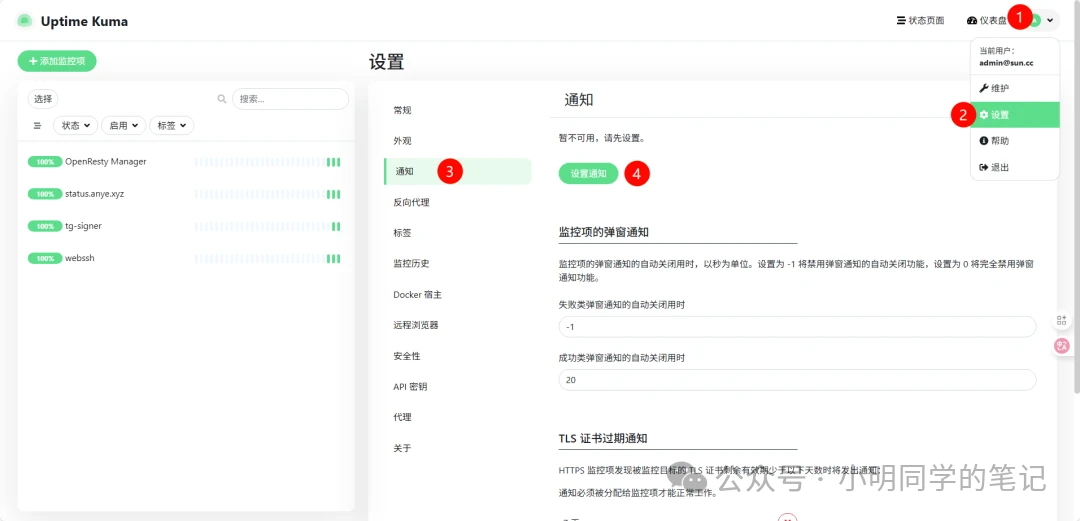The height and width of the screenshot is (521, 1080).
Task: Open the 状态页面 status page
Action: point(920,21)
